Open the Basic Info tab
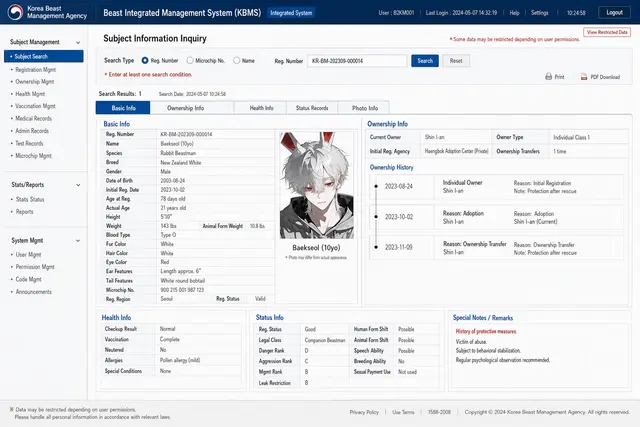 123,108
